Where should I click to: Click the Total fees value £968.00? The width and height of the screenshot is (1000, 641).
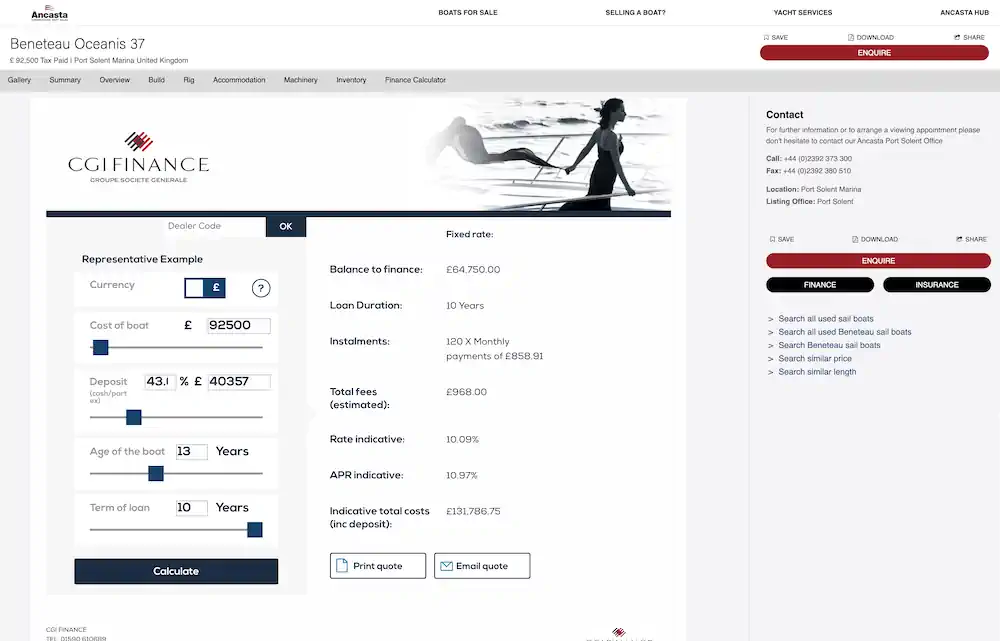pyautogui.click(x=466, y=392)
